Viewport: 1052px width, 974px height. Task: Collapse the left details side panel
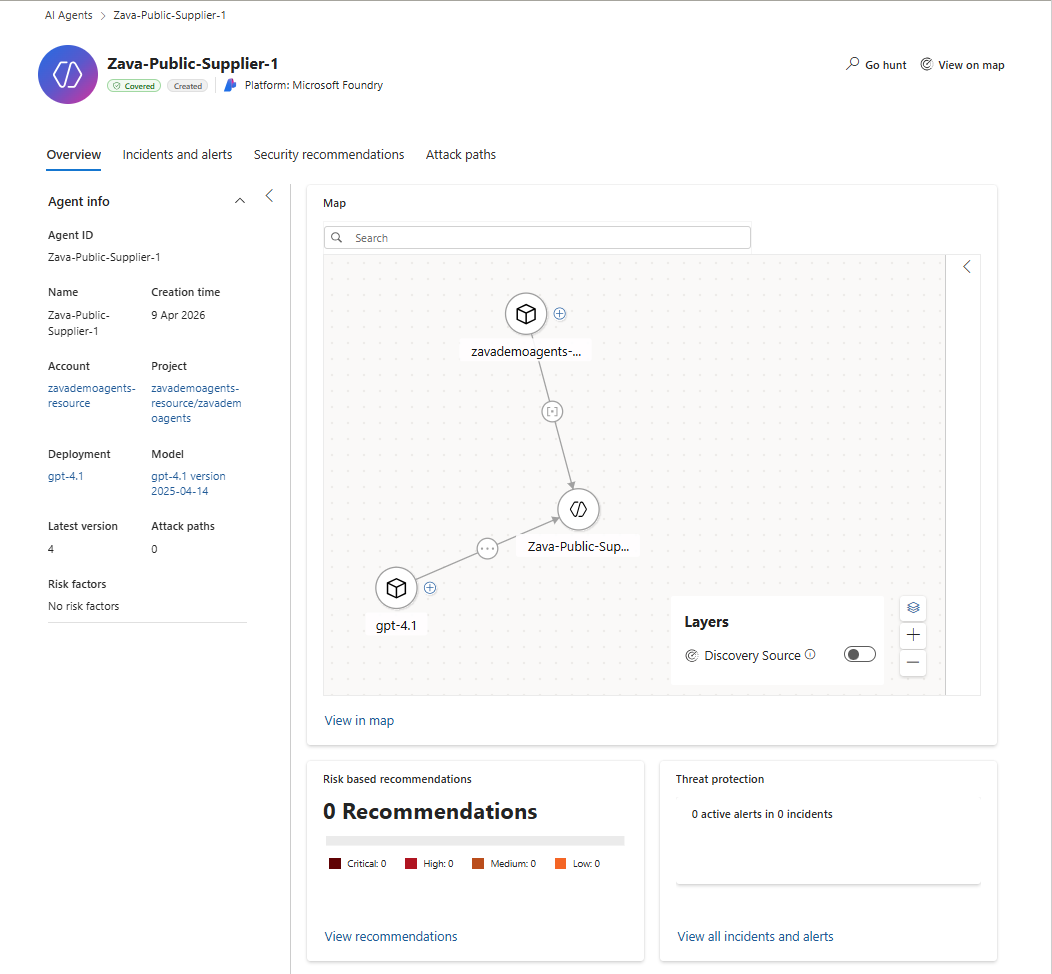pyautogui.click(x=269, y=196)
